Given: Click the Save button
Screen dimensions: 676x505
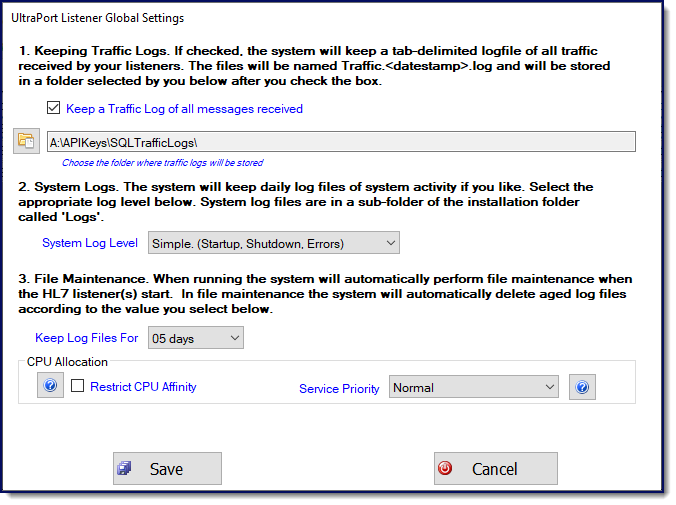Looking at the screenshot, I should (x=167, y=468).
